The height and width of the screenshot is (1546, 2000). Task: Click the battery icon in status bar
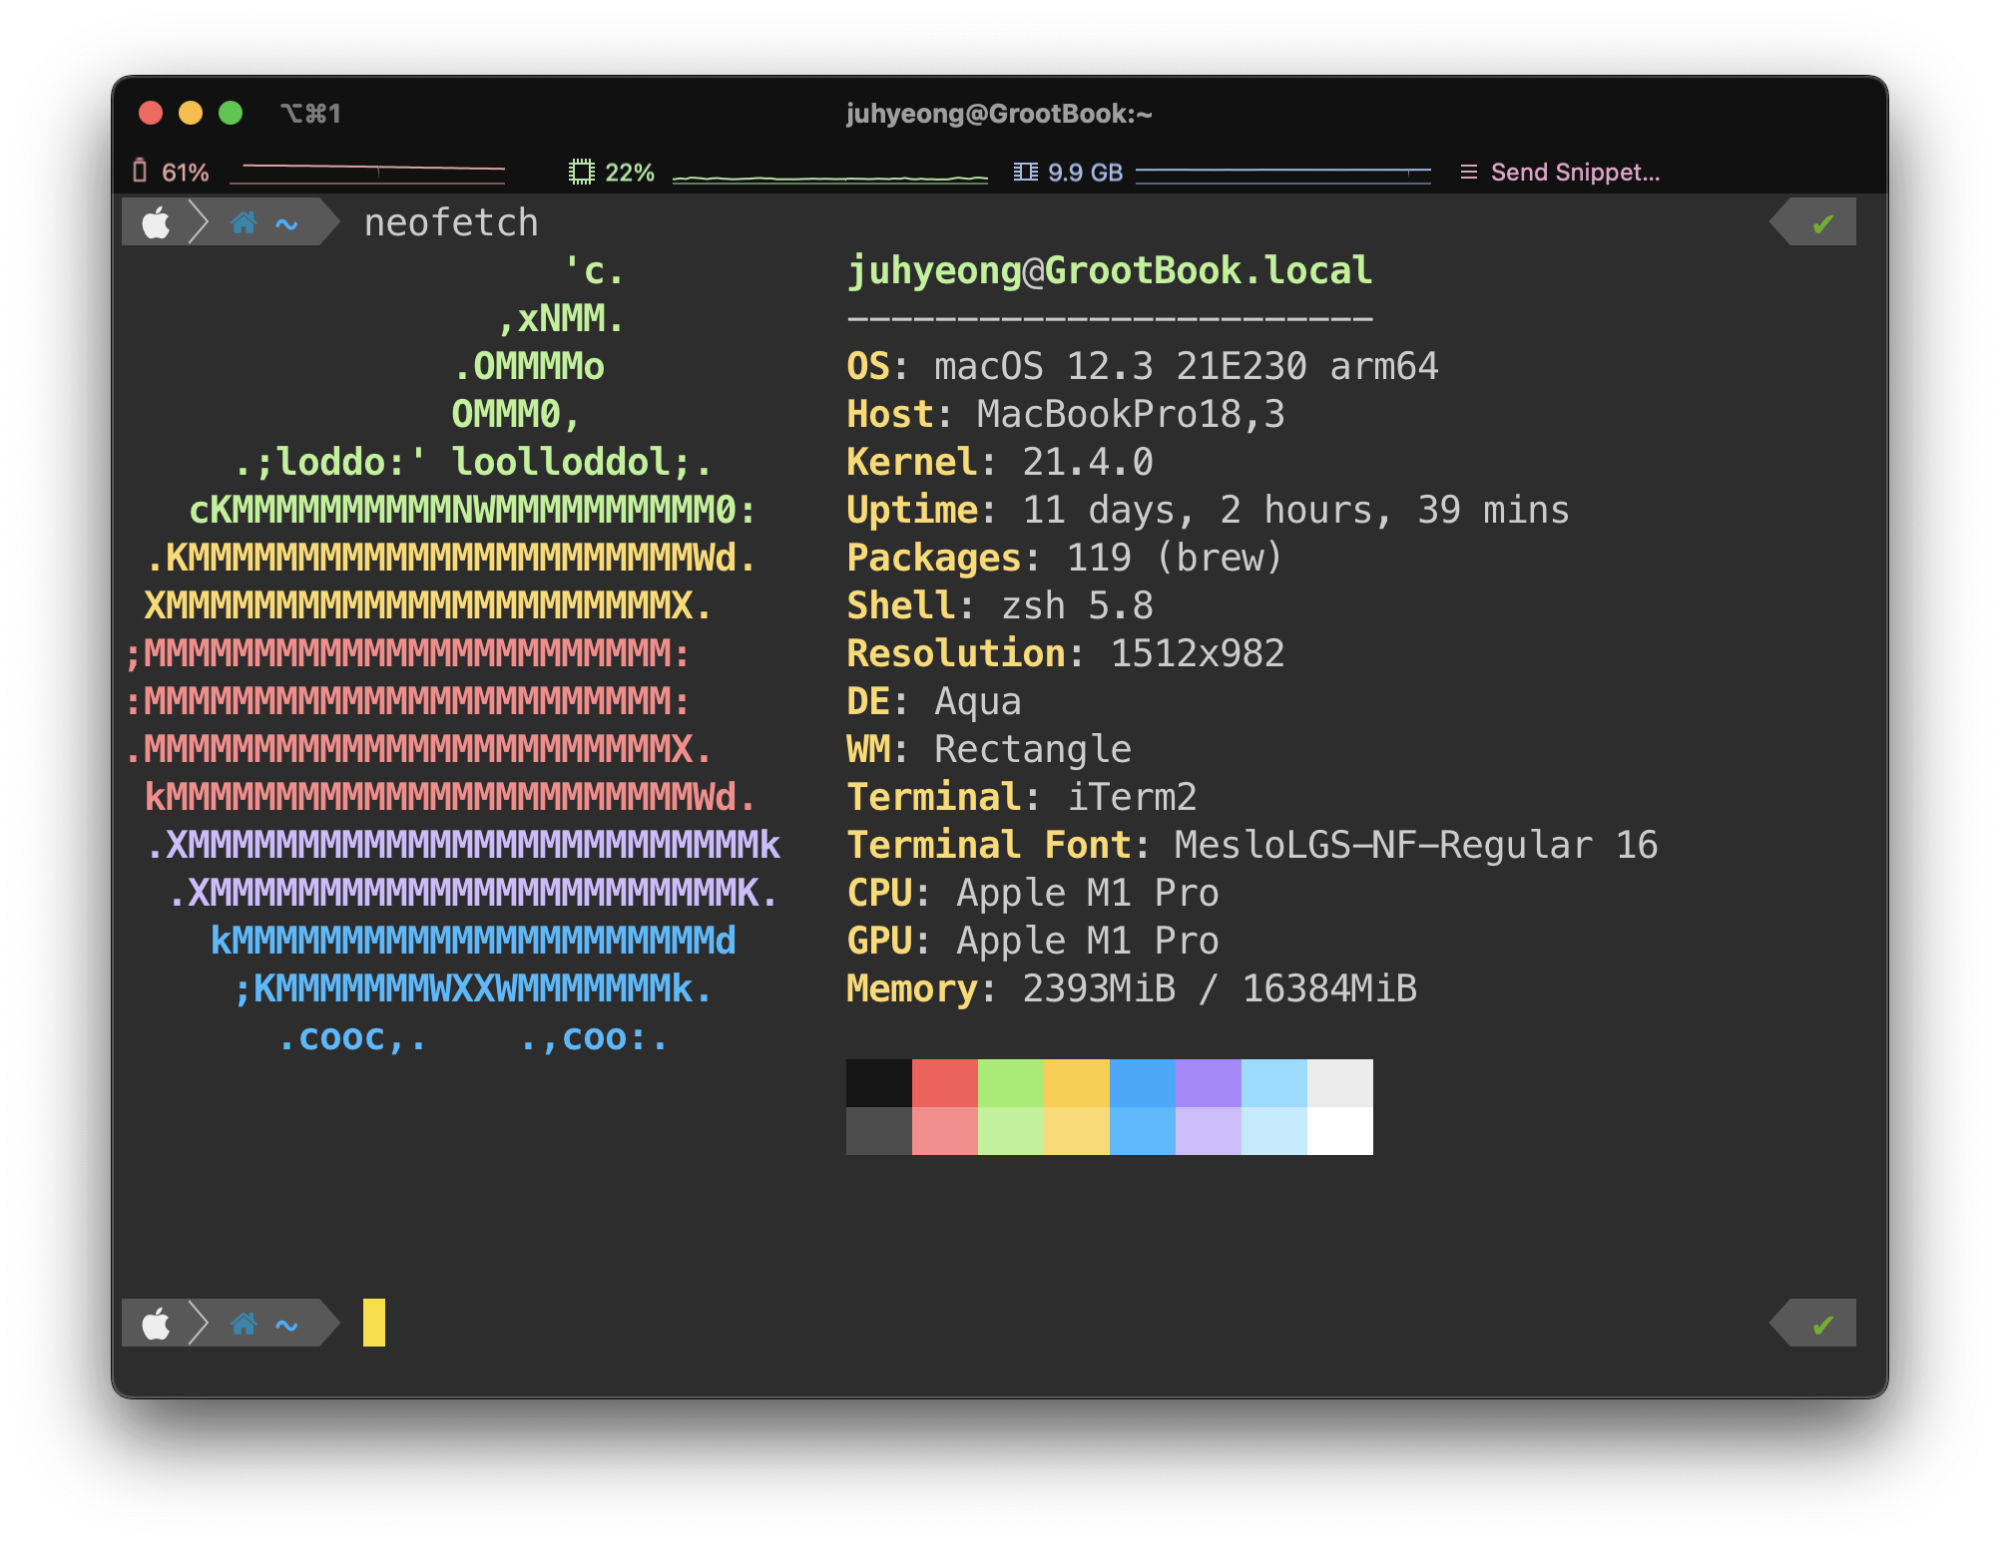140,171
